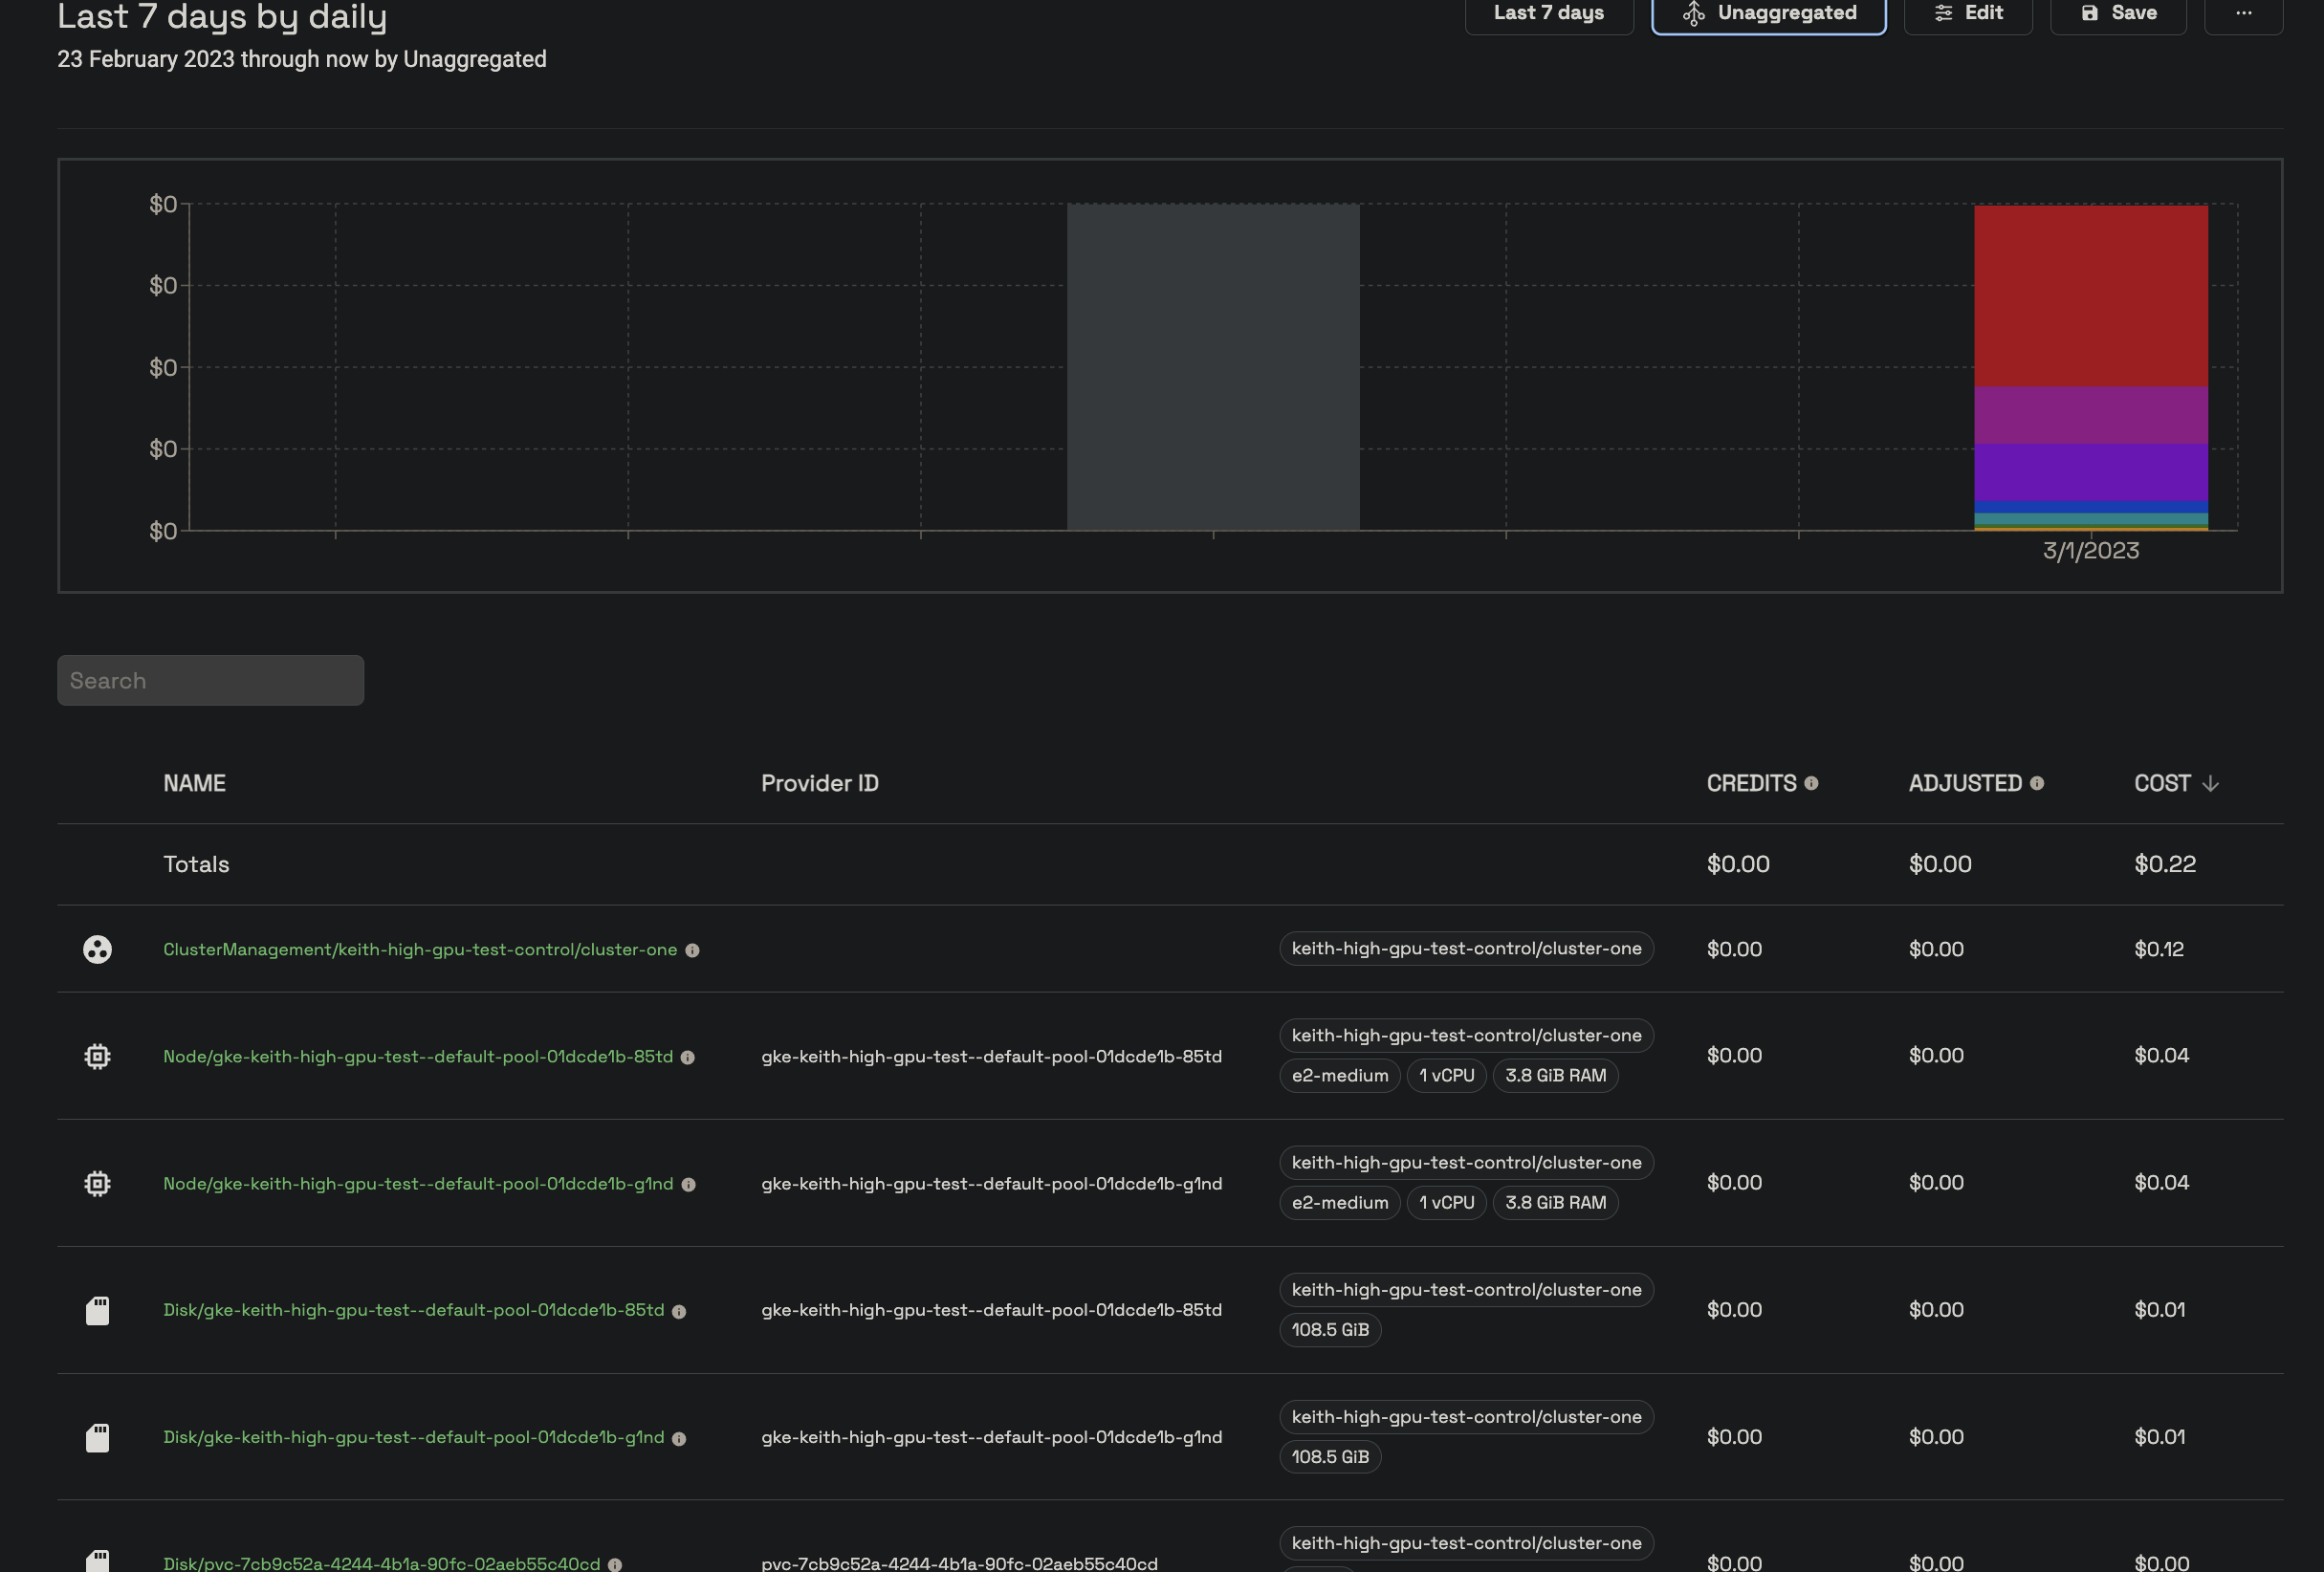The image size is (2324, 1572).
Task: Open the ADJUSTED column info tooltip
Action: (2037, 783)
